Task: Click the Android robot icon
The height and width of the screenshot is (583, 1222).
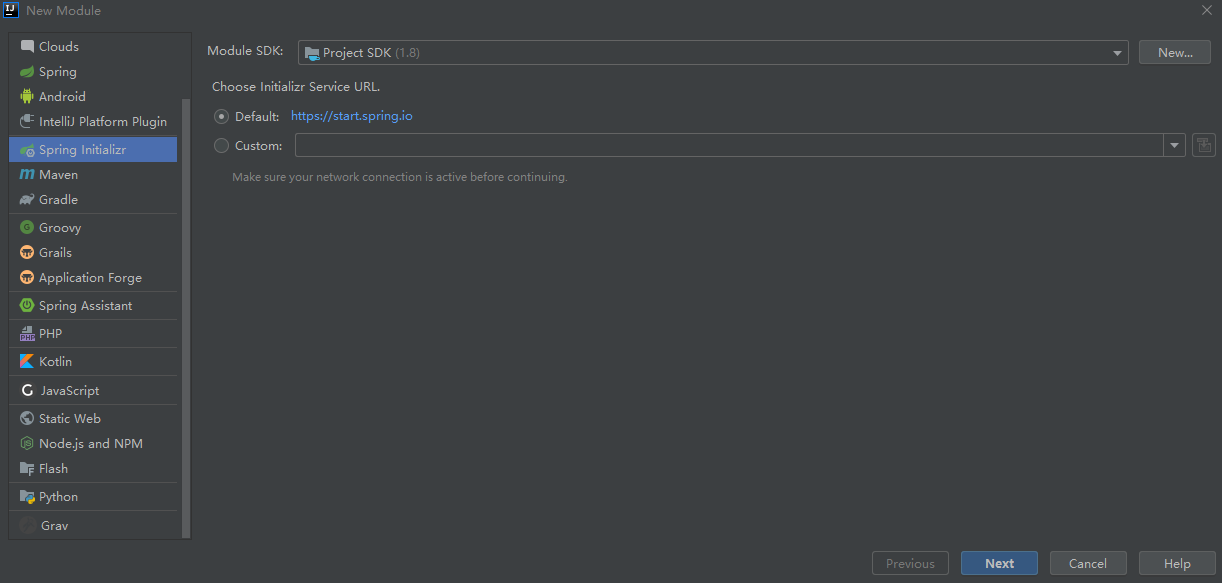Action: 27,97
